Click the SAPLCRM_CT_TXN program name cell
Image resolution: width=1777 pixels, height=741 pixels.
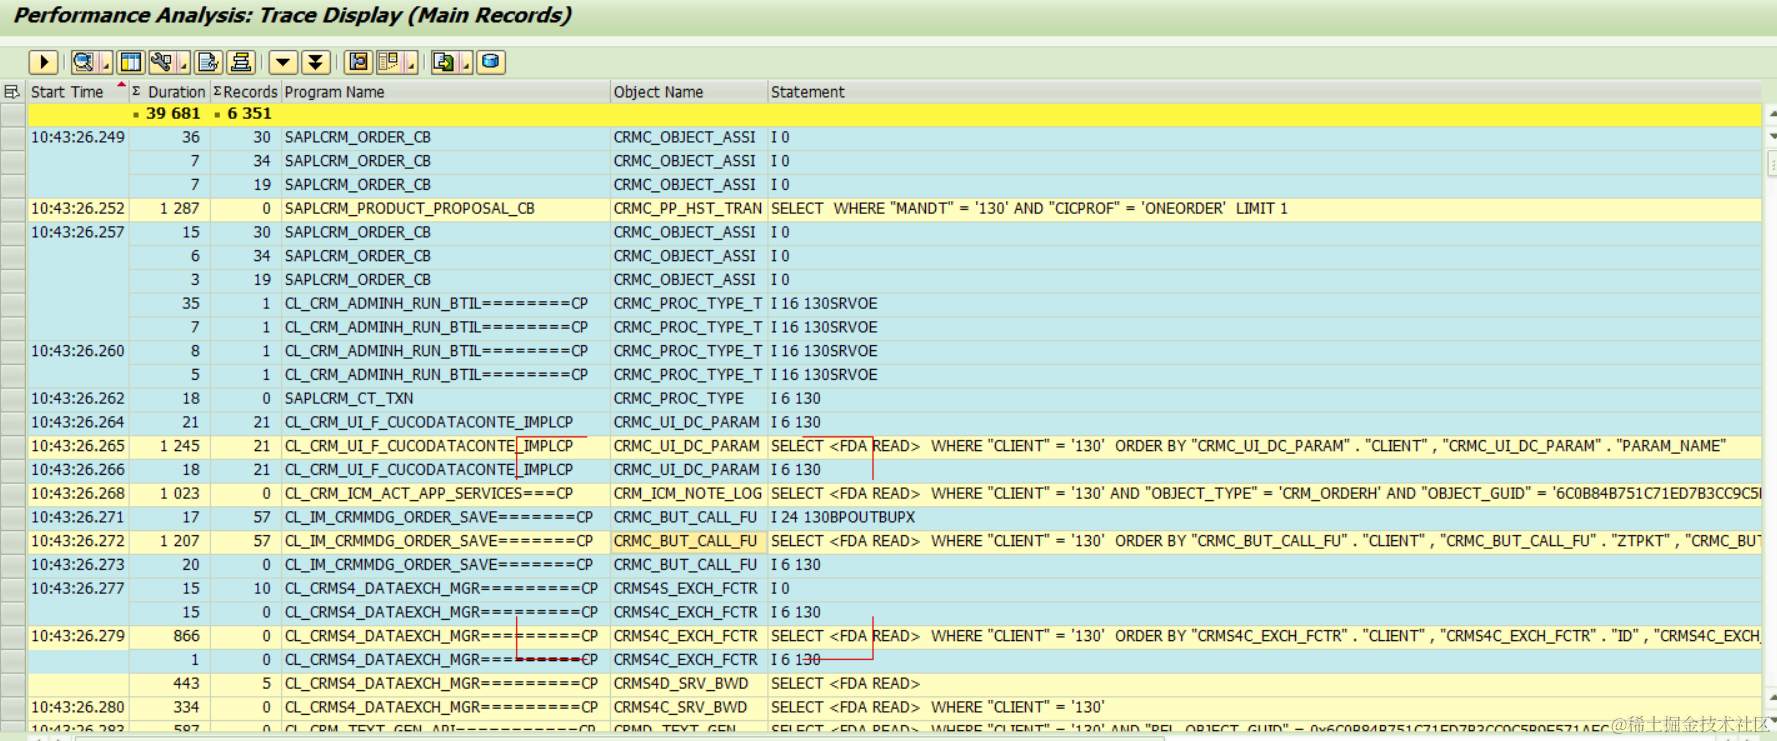click(x=445, y=398)
